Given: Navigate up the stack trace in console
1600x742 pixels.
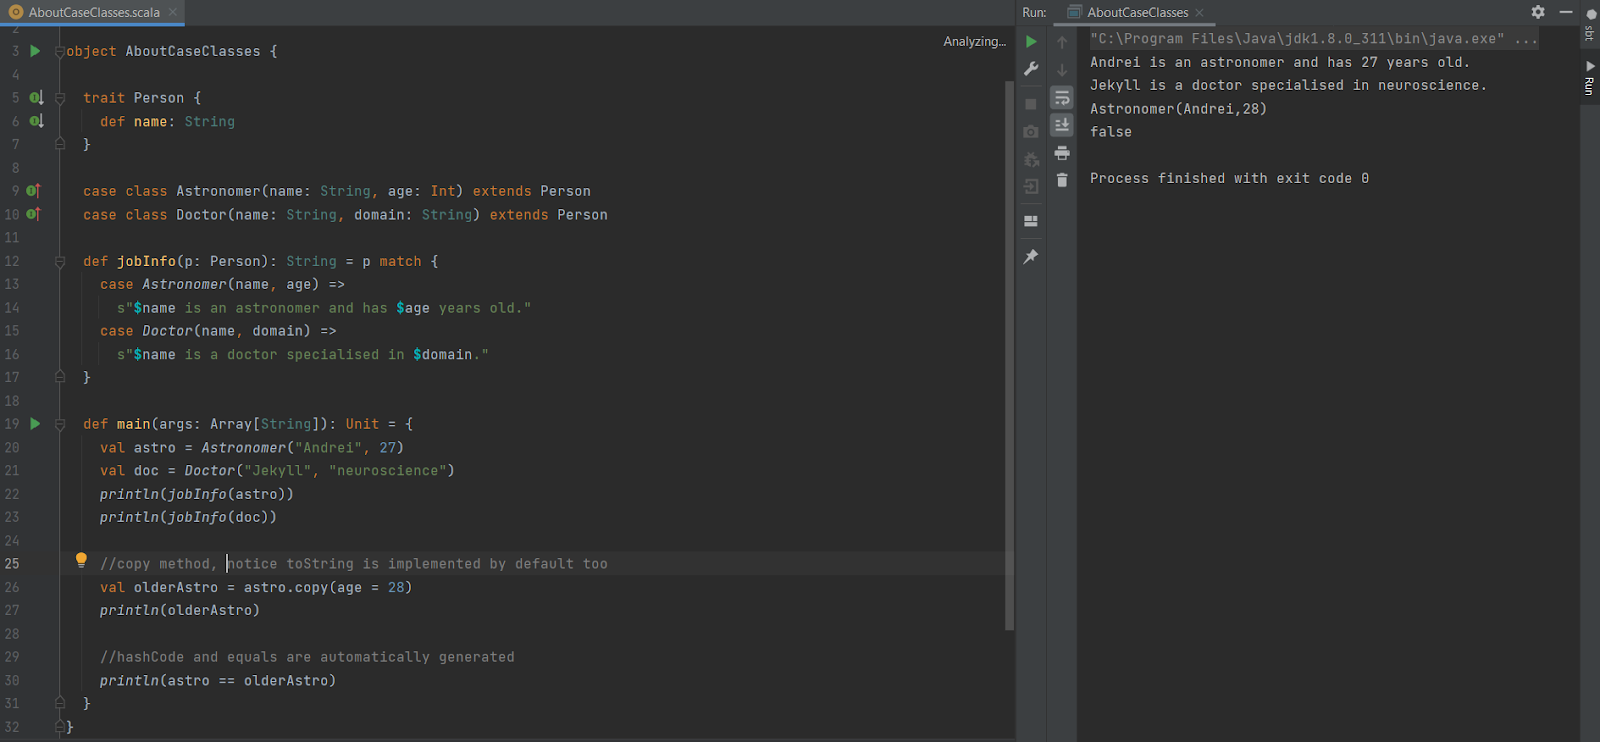Looking at the screenshot, I should (x=1062, y=42).
